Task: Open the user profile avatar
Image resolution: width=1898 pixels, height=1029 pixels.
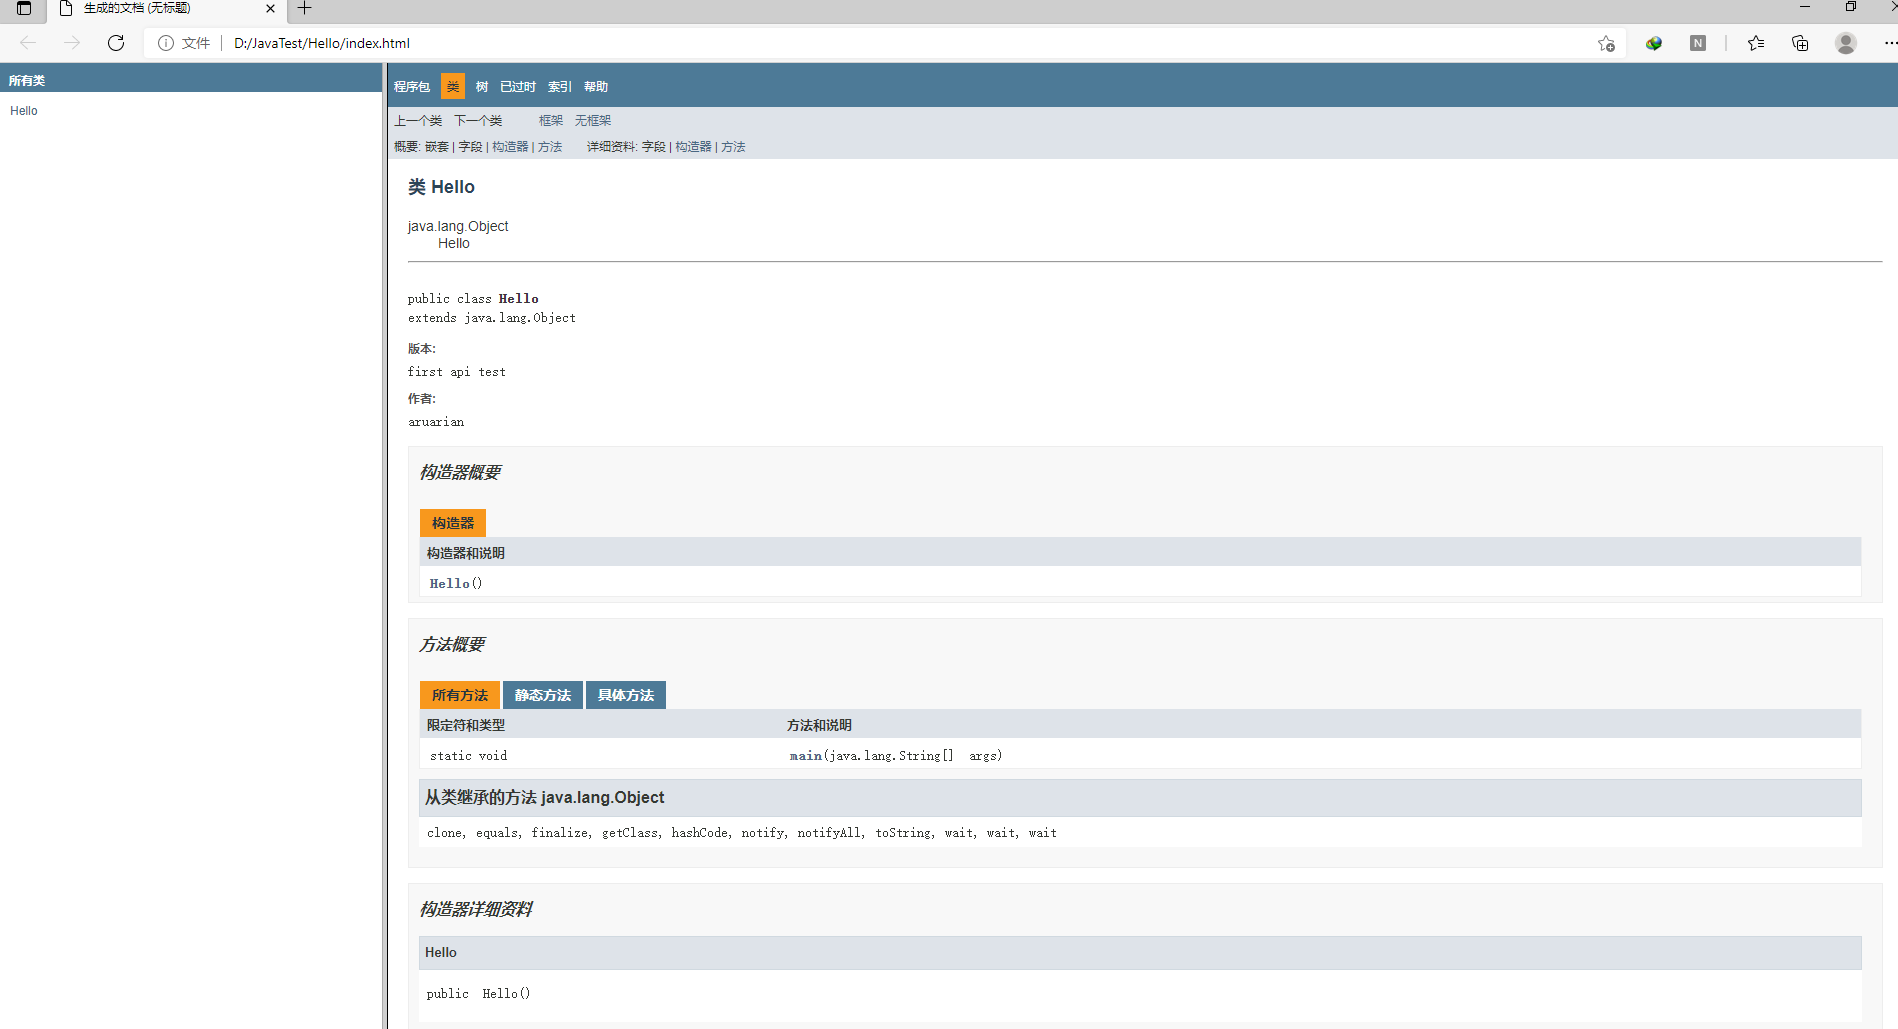Action: pyautogui.click(x=1846, y=43)
